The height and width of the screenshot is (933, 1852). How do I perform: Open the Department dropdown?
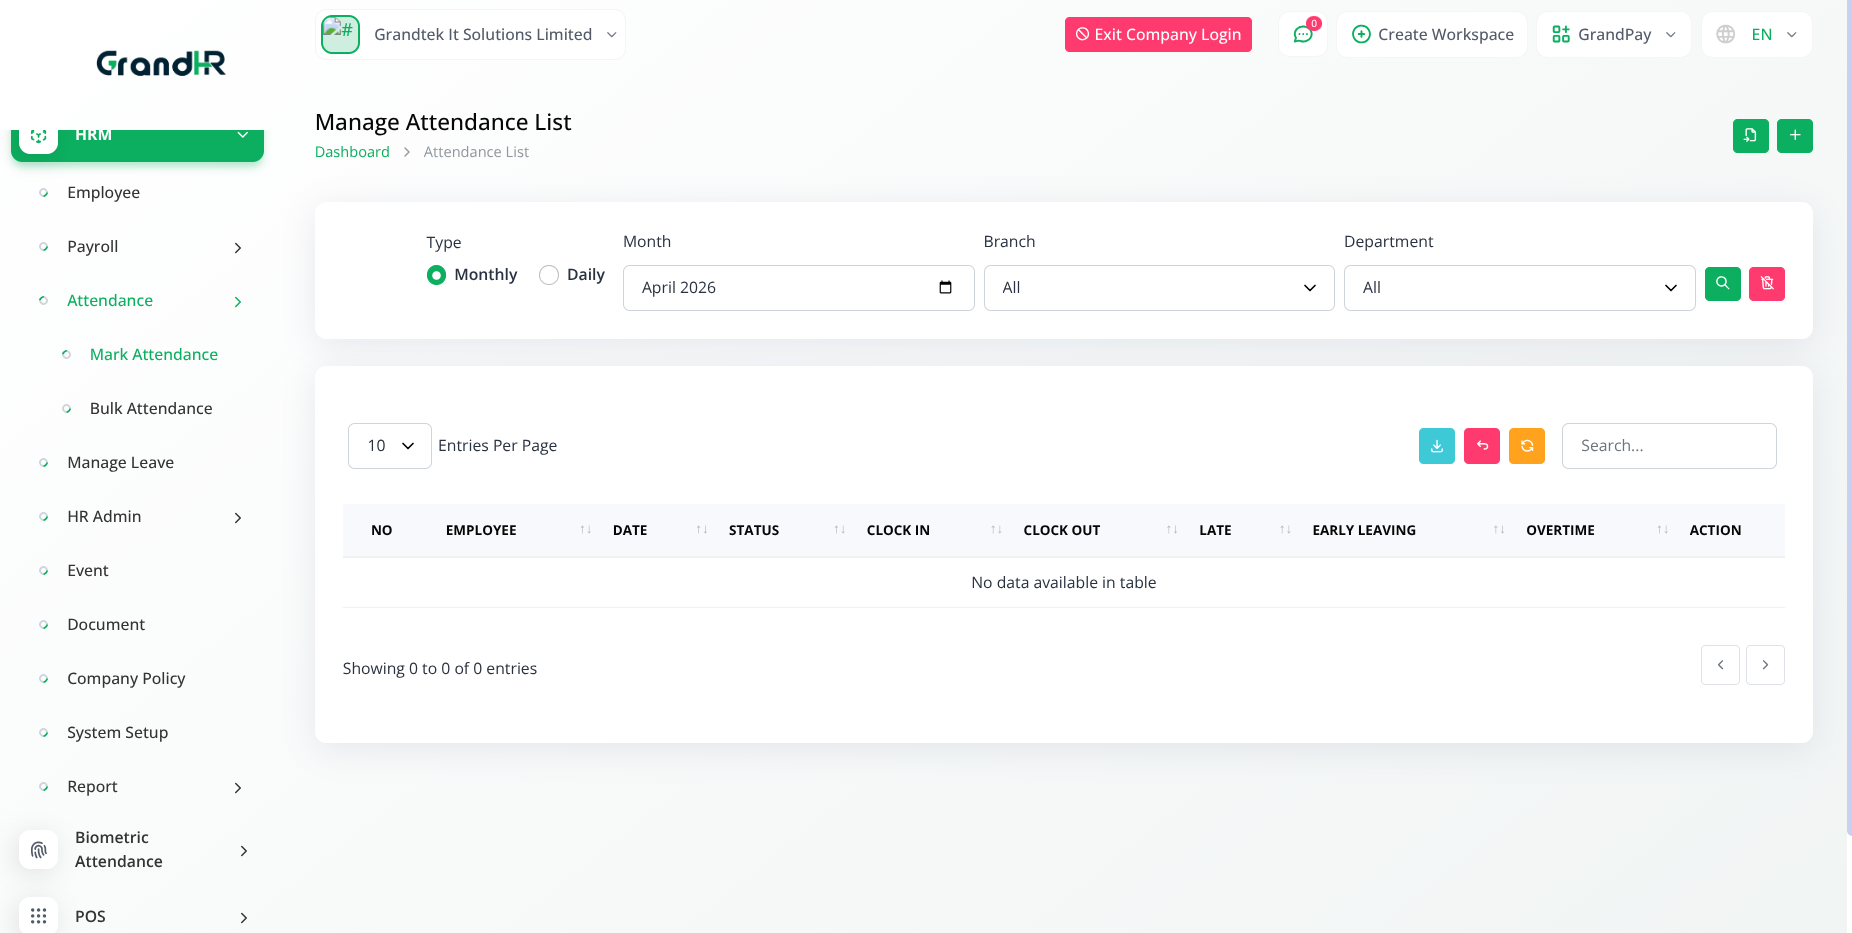(x=1518, y=288)
